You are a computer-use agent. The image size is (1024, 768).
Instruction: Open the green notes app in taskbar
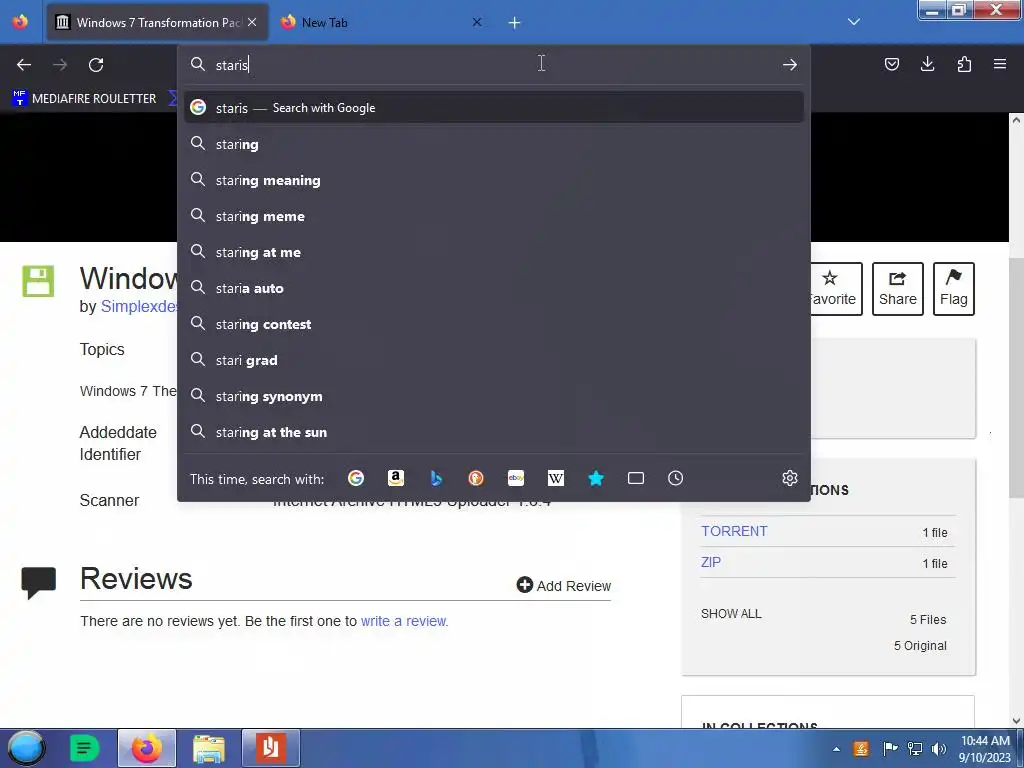84,748
